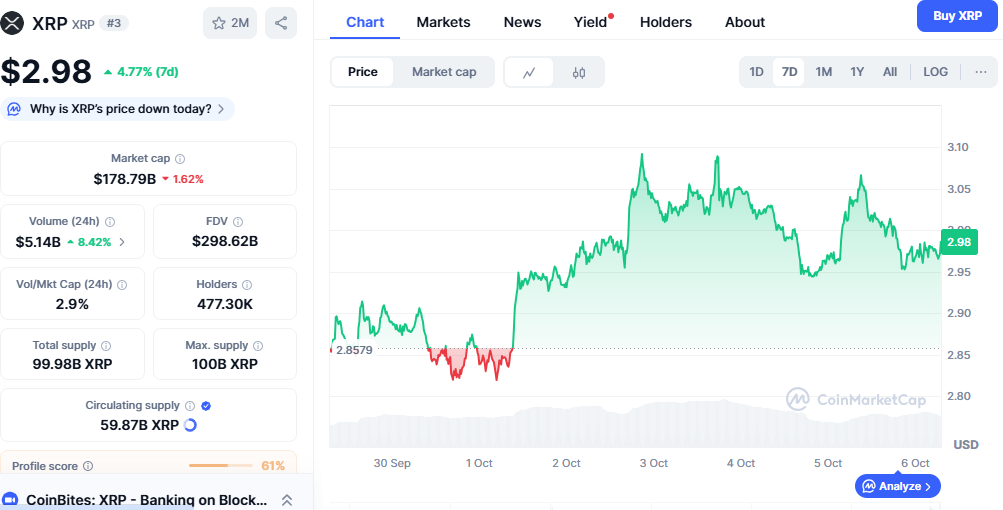Viewport: 1003px width, 510px height.
Task: Click the star watchlist icon
Action: pos(219,23)
